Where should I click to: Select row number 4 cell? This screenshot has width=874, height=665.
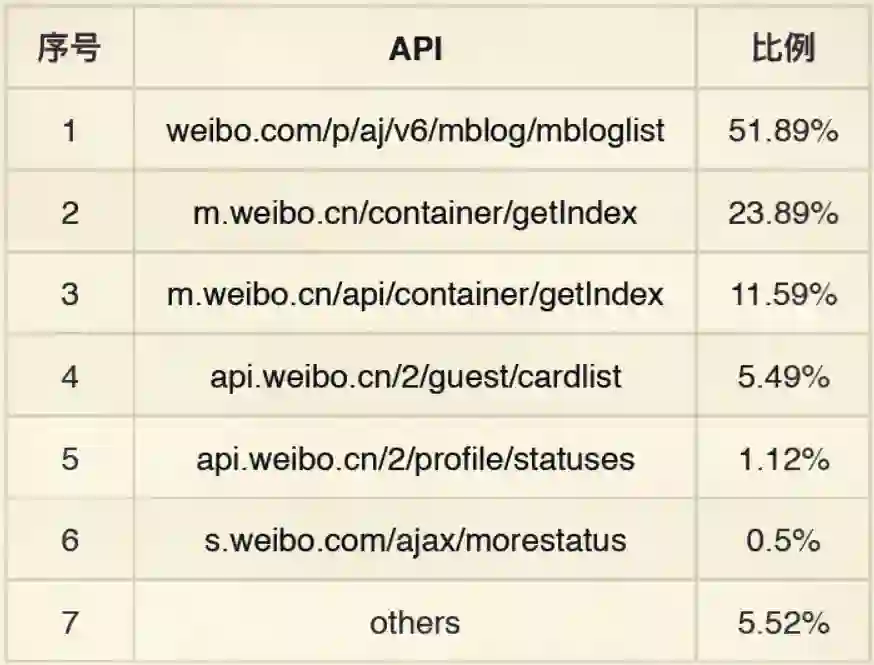pos(69,377)
